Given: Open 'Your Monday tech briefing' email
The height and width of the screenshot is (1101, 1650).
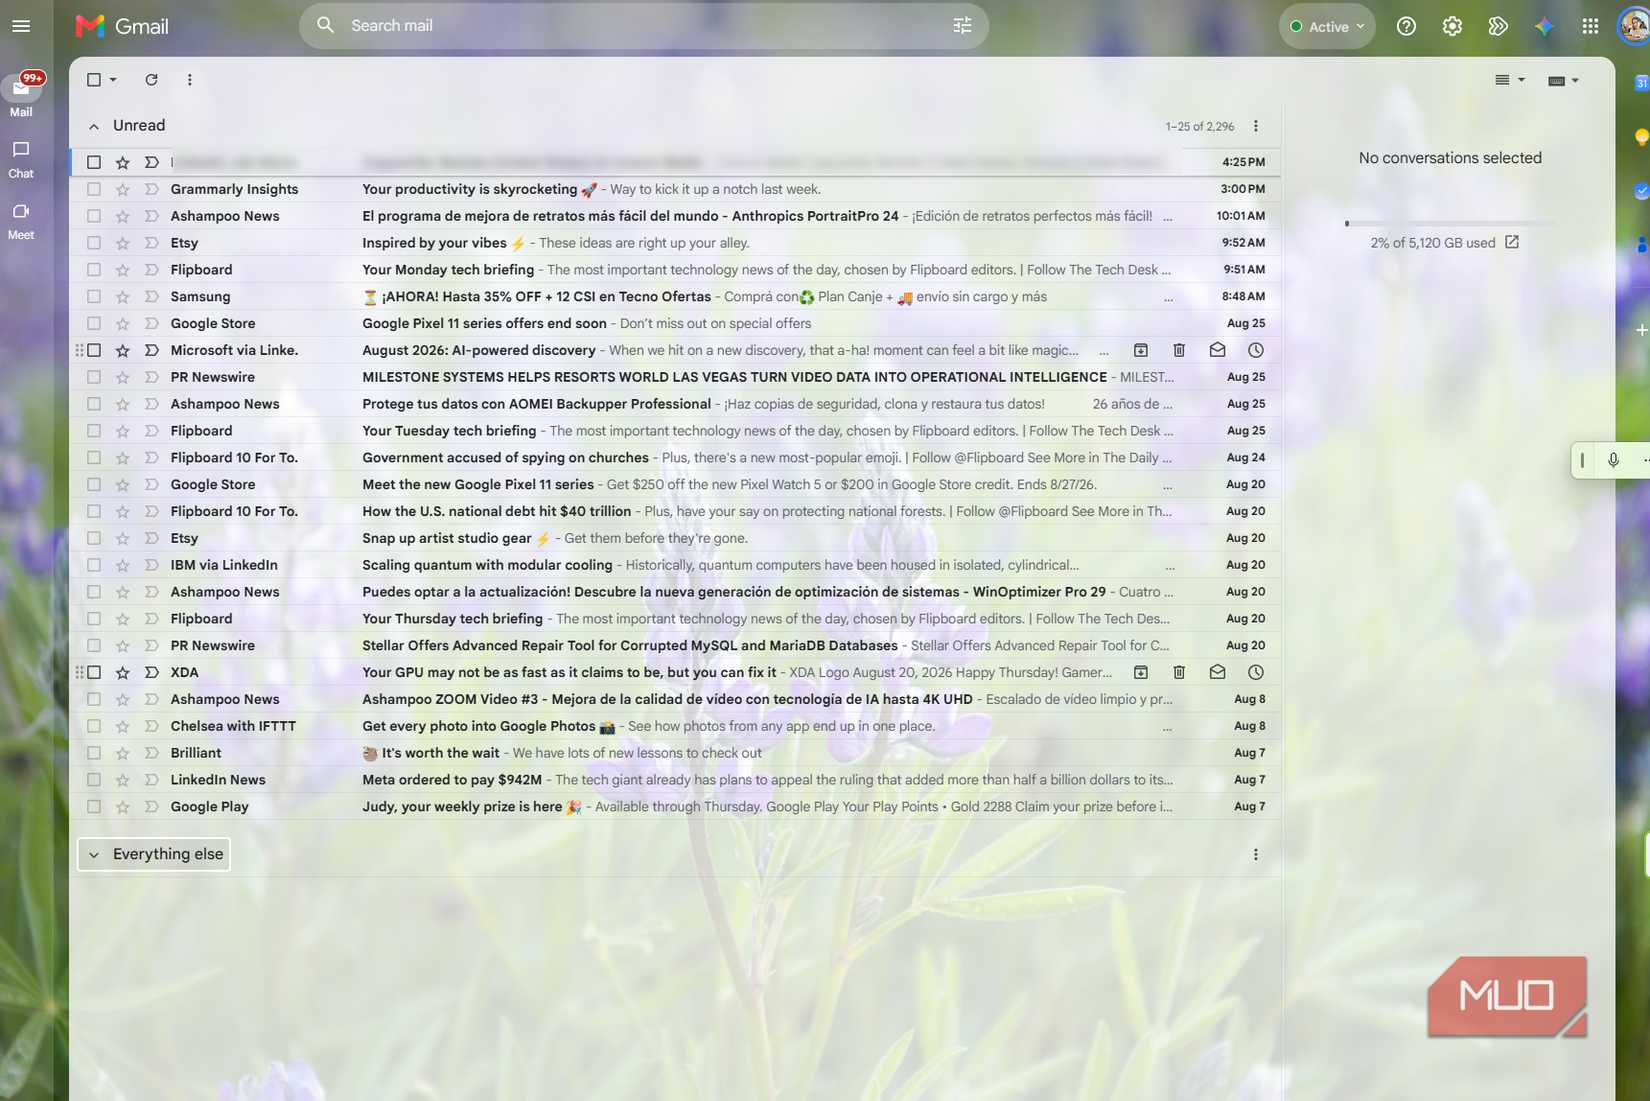Looking at the screenshot, I should [x=675, y=270].
